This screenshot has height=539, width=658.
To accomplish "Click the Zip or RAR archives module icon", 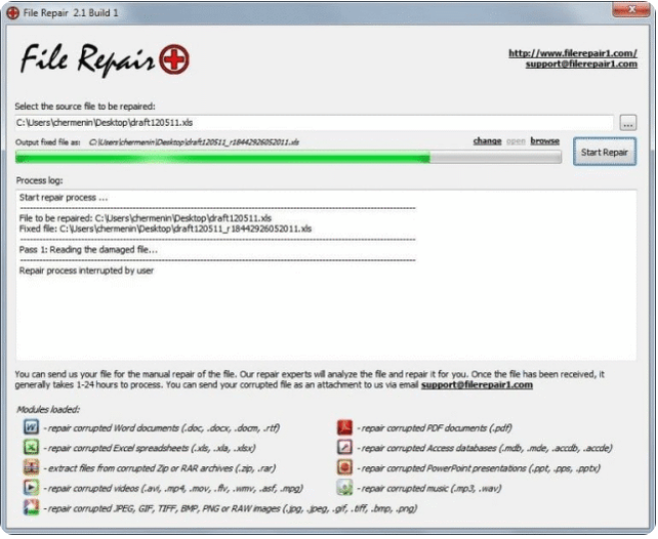I will point(31,467).
